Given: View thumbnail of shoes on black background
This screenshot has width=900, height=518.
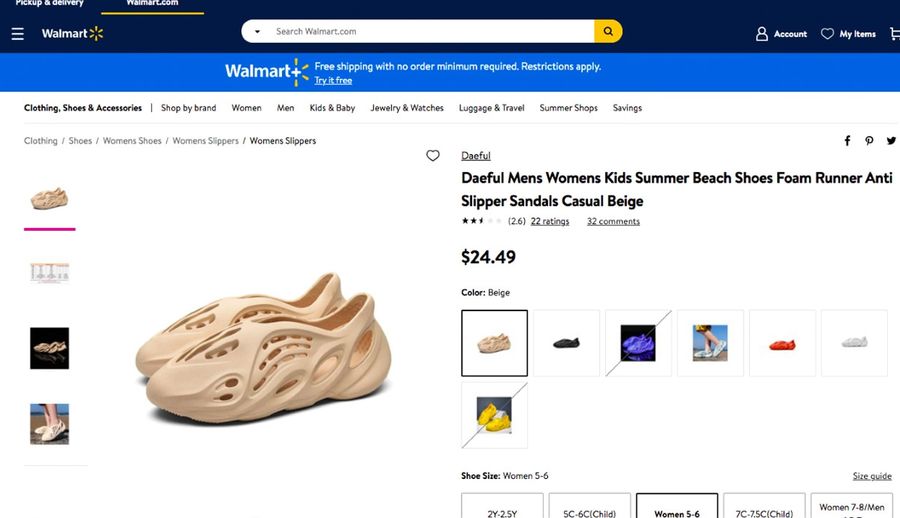Looking at the screenshot, I should click(49, 348).
